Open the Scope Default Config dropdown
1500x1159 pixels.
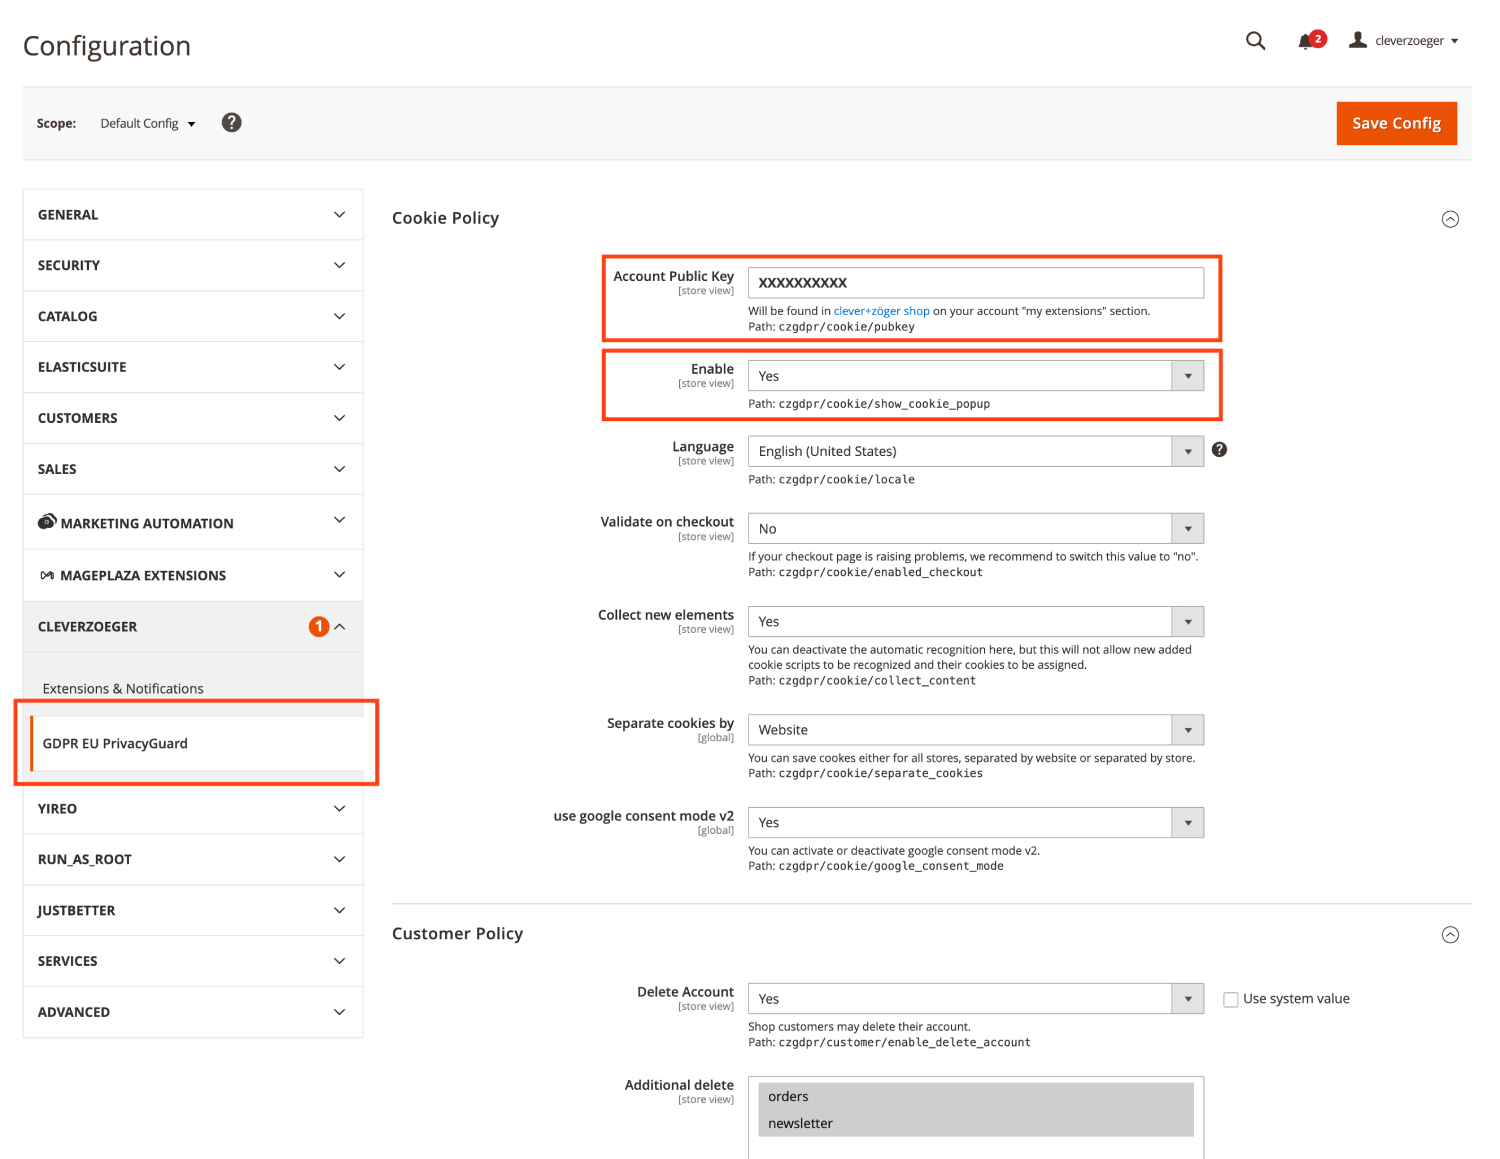148,124
